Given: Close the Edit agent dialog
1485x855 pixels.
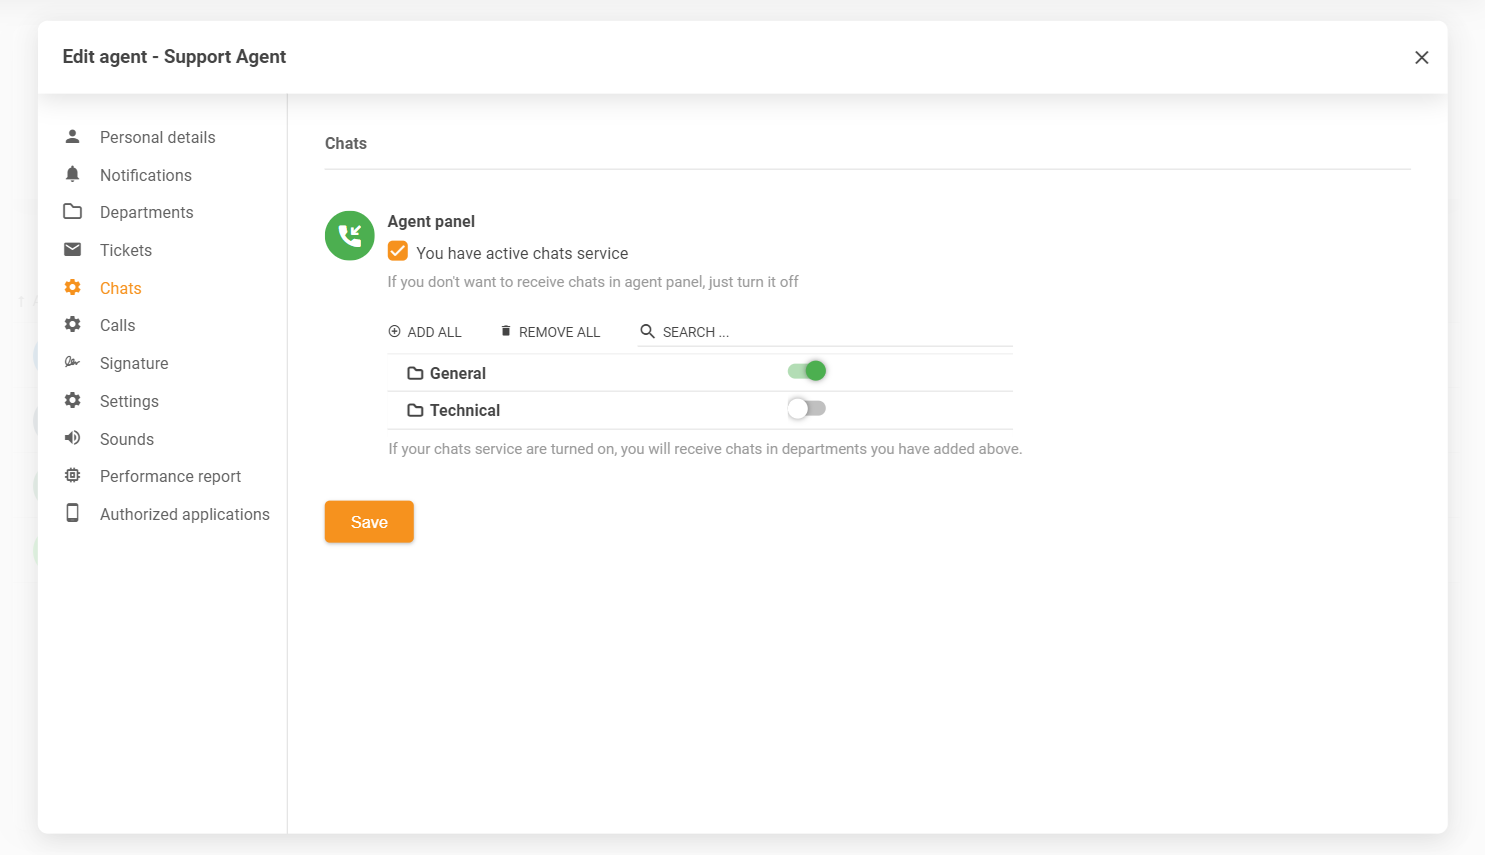Looking at the screenshot, I should [x=1421, y=58].
